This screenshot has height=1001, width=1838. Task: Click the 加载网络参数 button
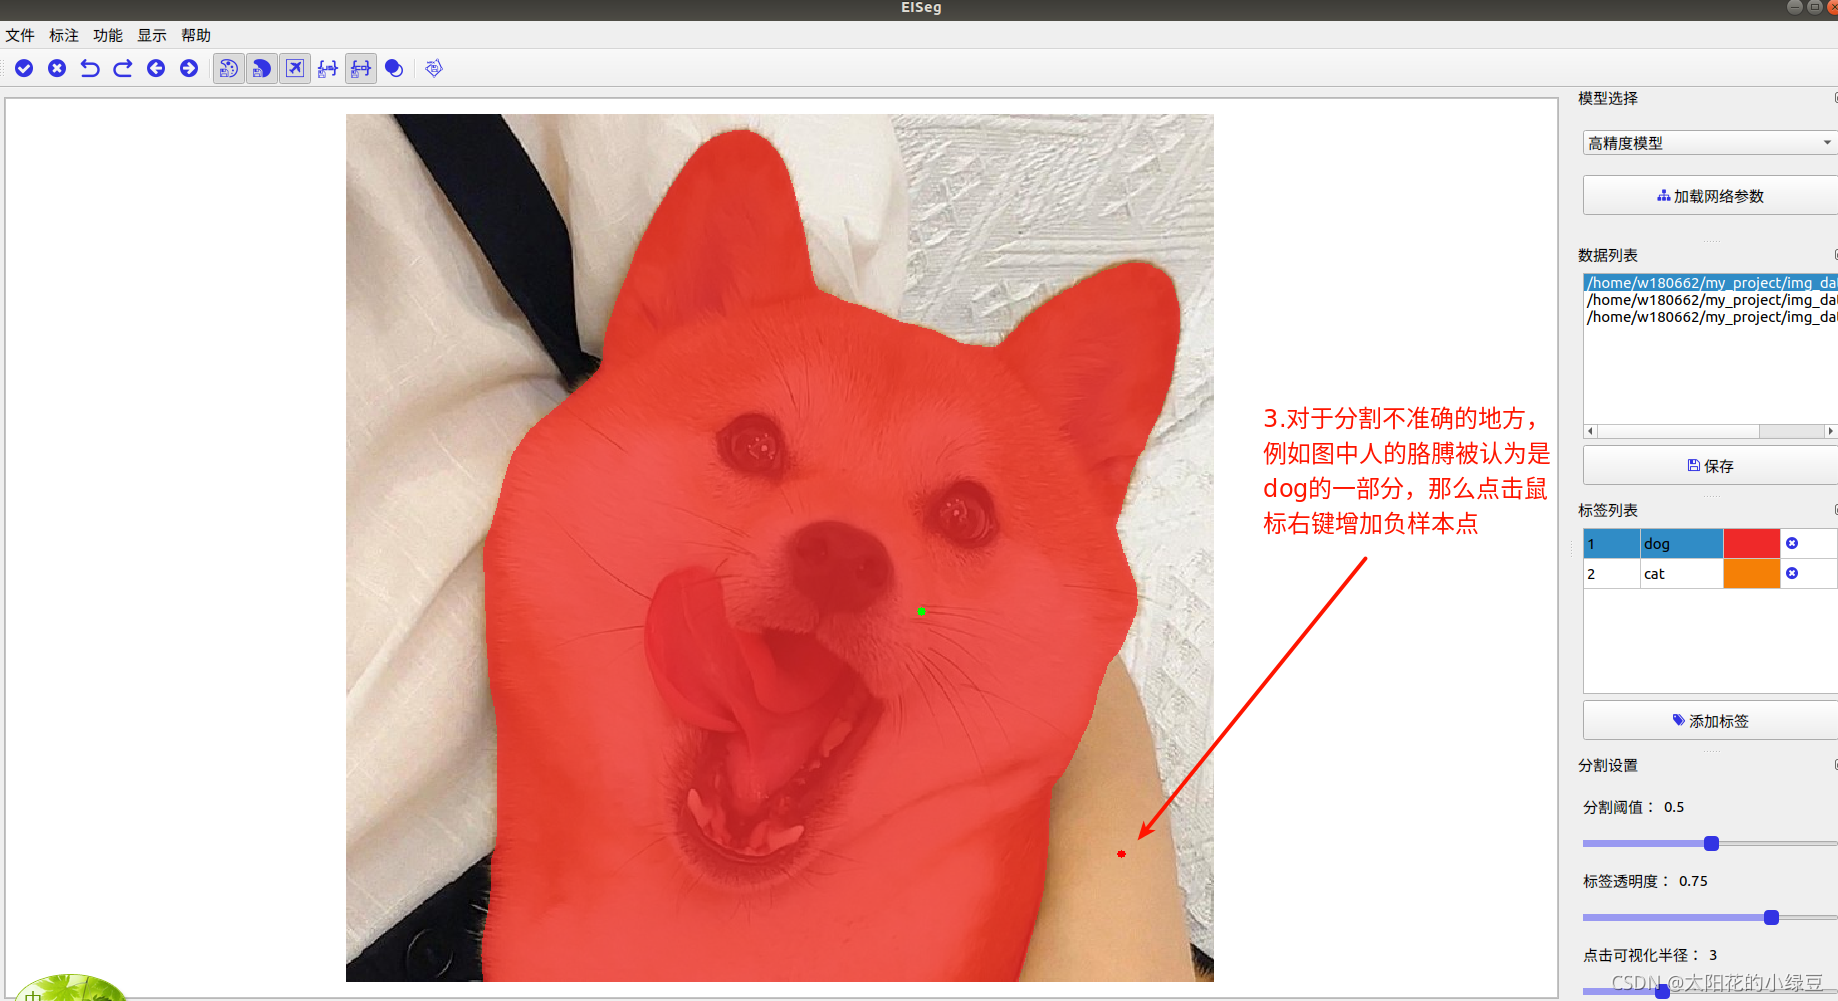pos(1710,196)
